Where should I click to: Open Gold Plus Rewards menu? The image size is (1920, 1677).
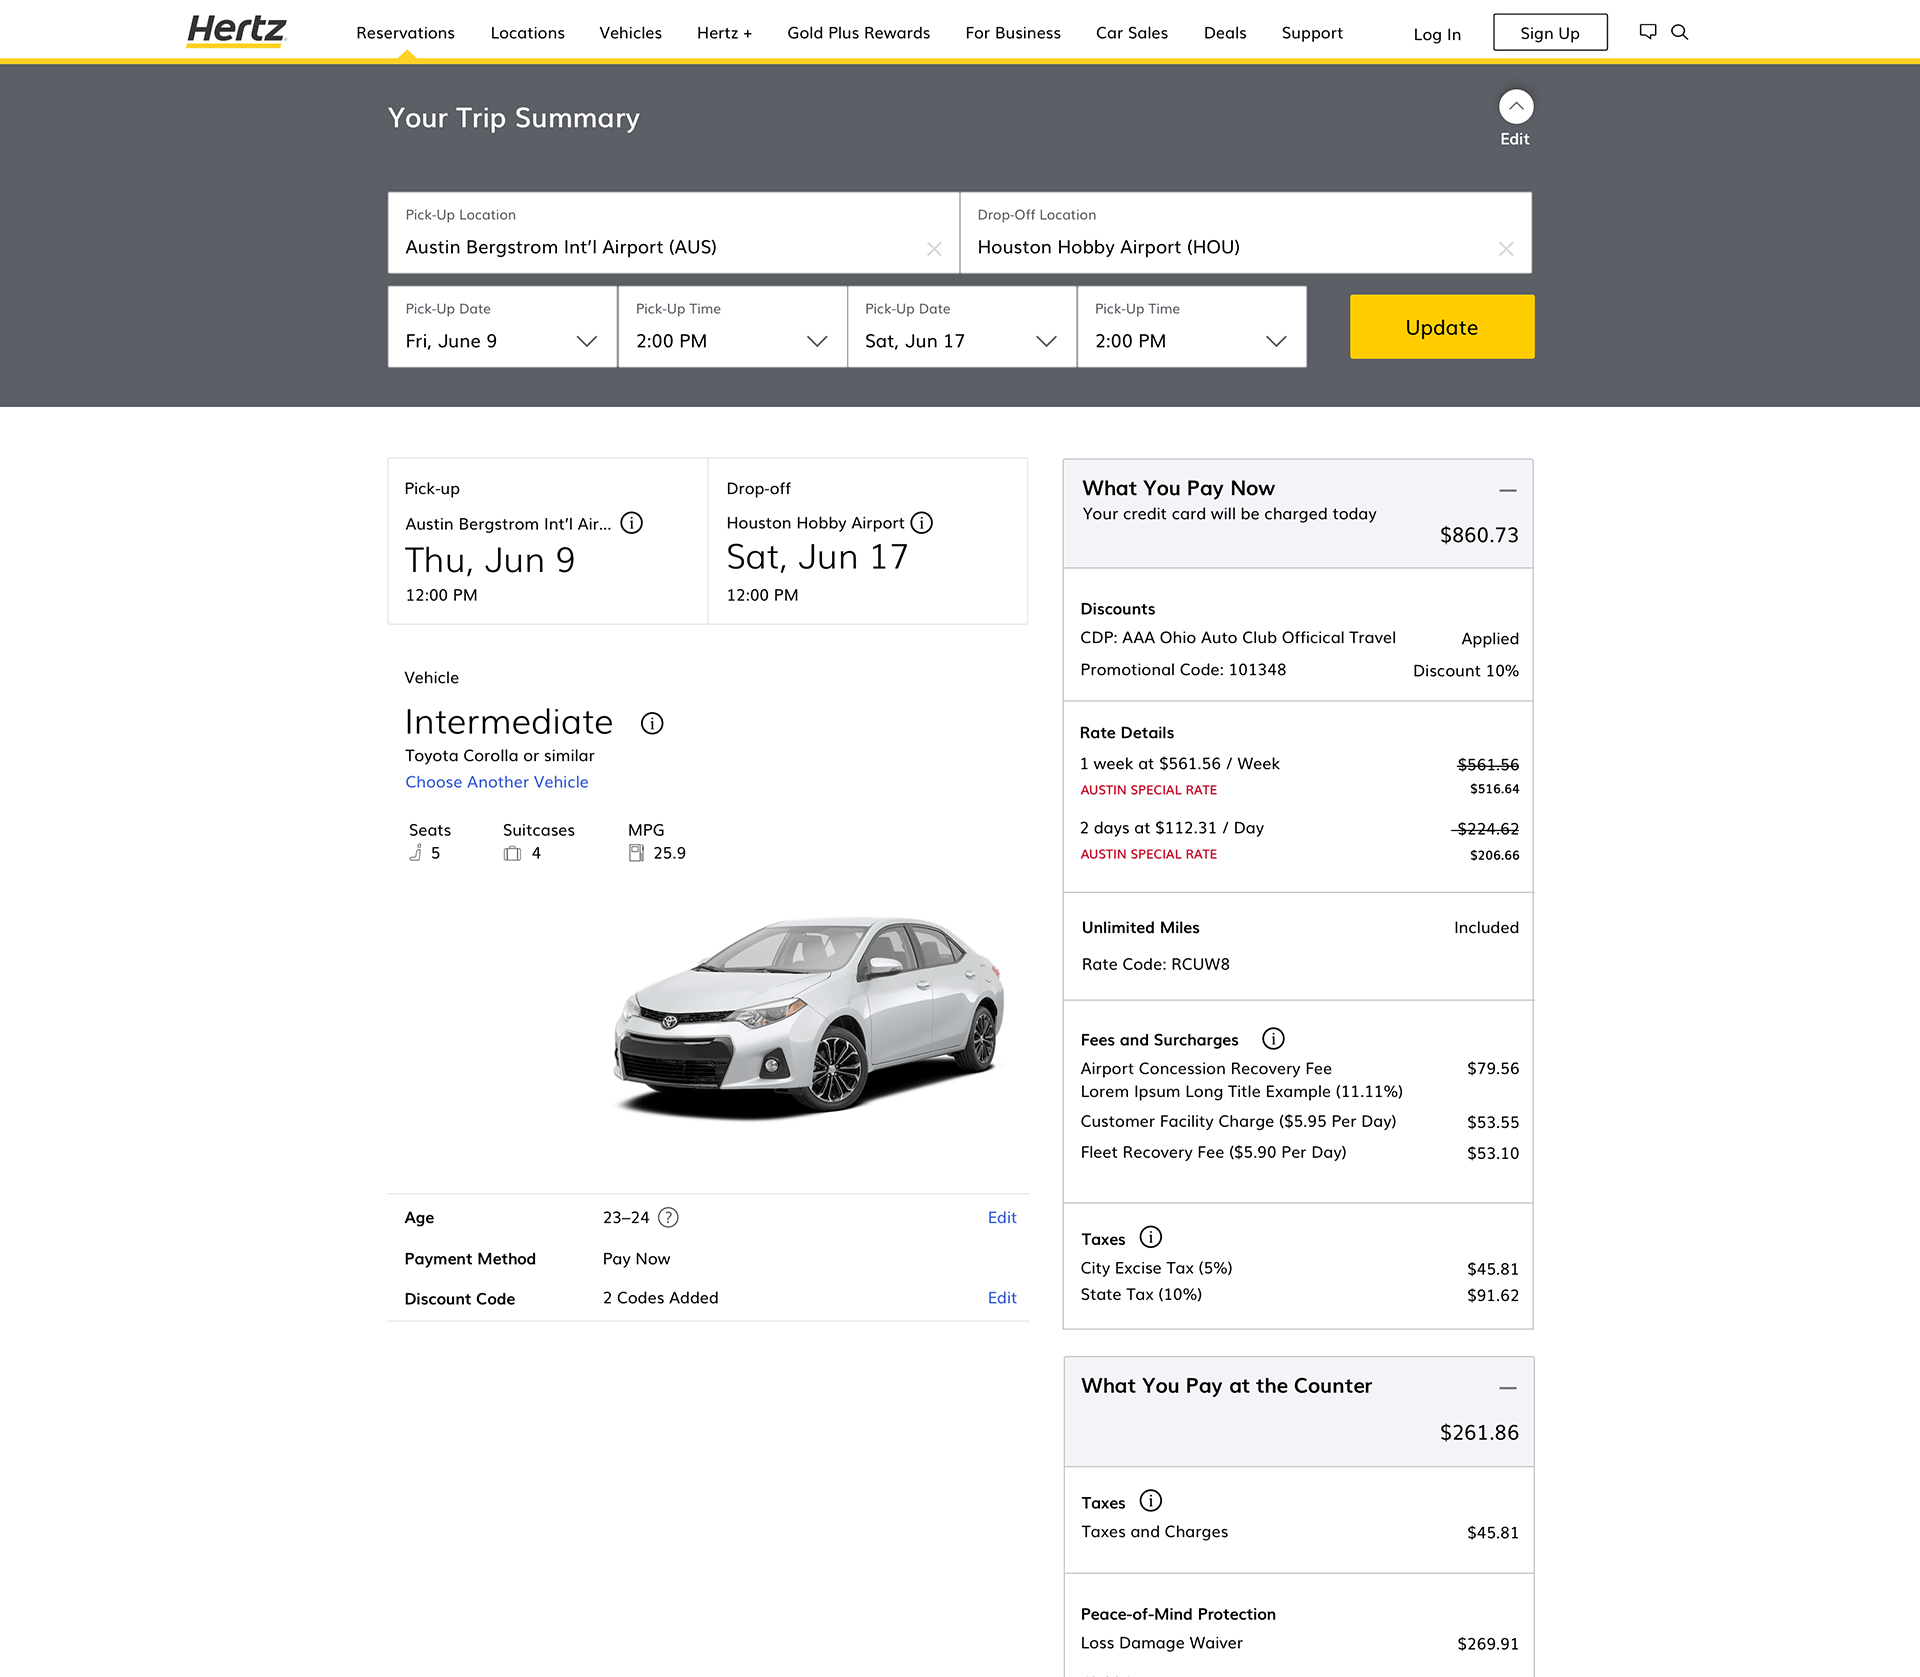[x=858, y=33]
